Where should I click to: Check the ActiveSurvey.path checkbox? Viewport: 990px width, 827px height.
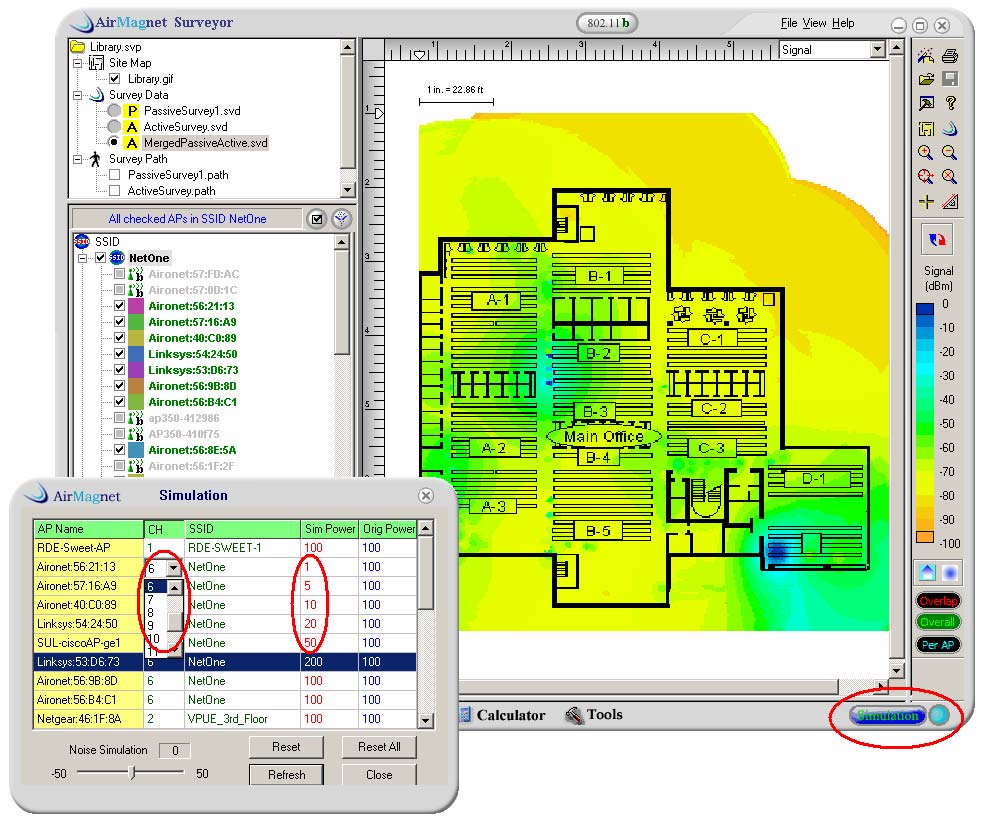114,191
